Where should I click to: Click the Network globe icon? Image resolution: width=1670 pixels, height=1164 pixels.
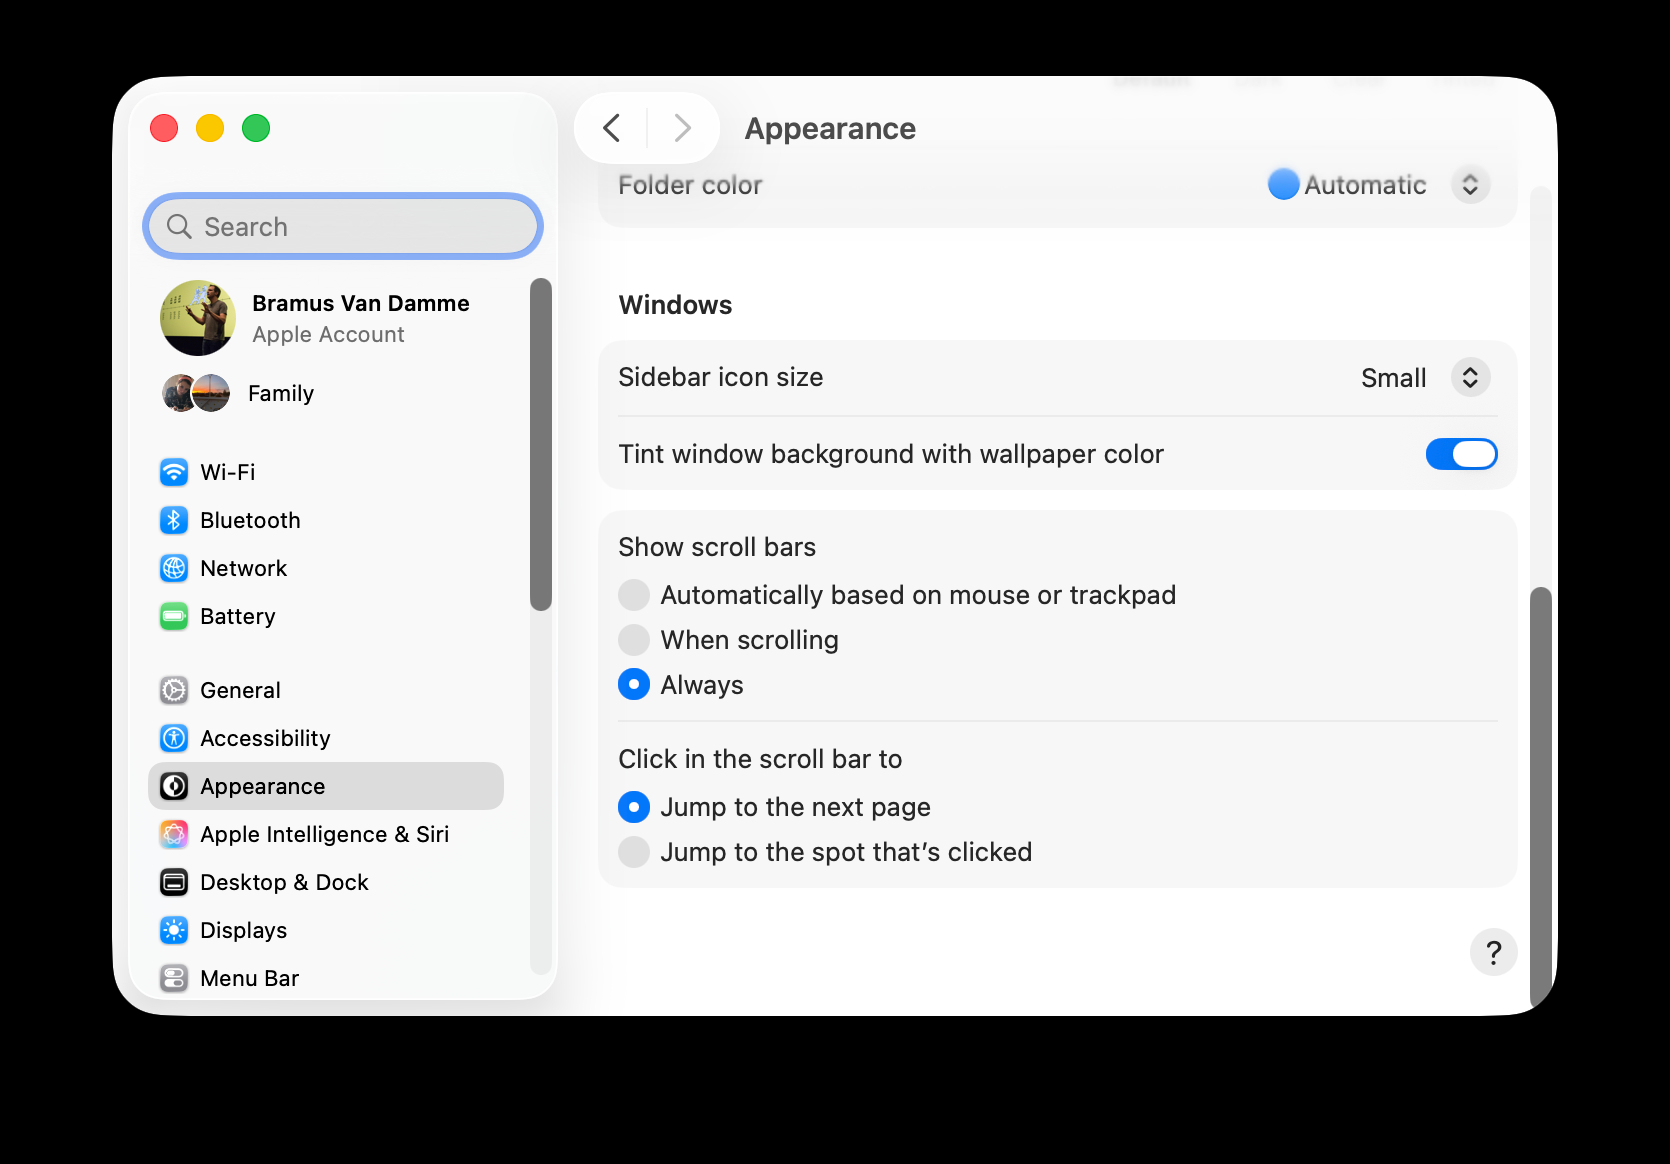pyautogui.click(x=174, y=568)
